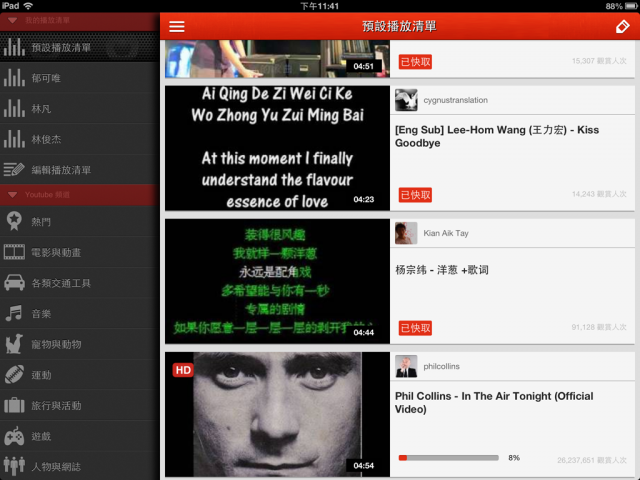
Task: Select 旅行與活動 channel label
Action: tap(56, 406)
